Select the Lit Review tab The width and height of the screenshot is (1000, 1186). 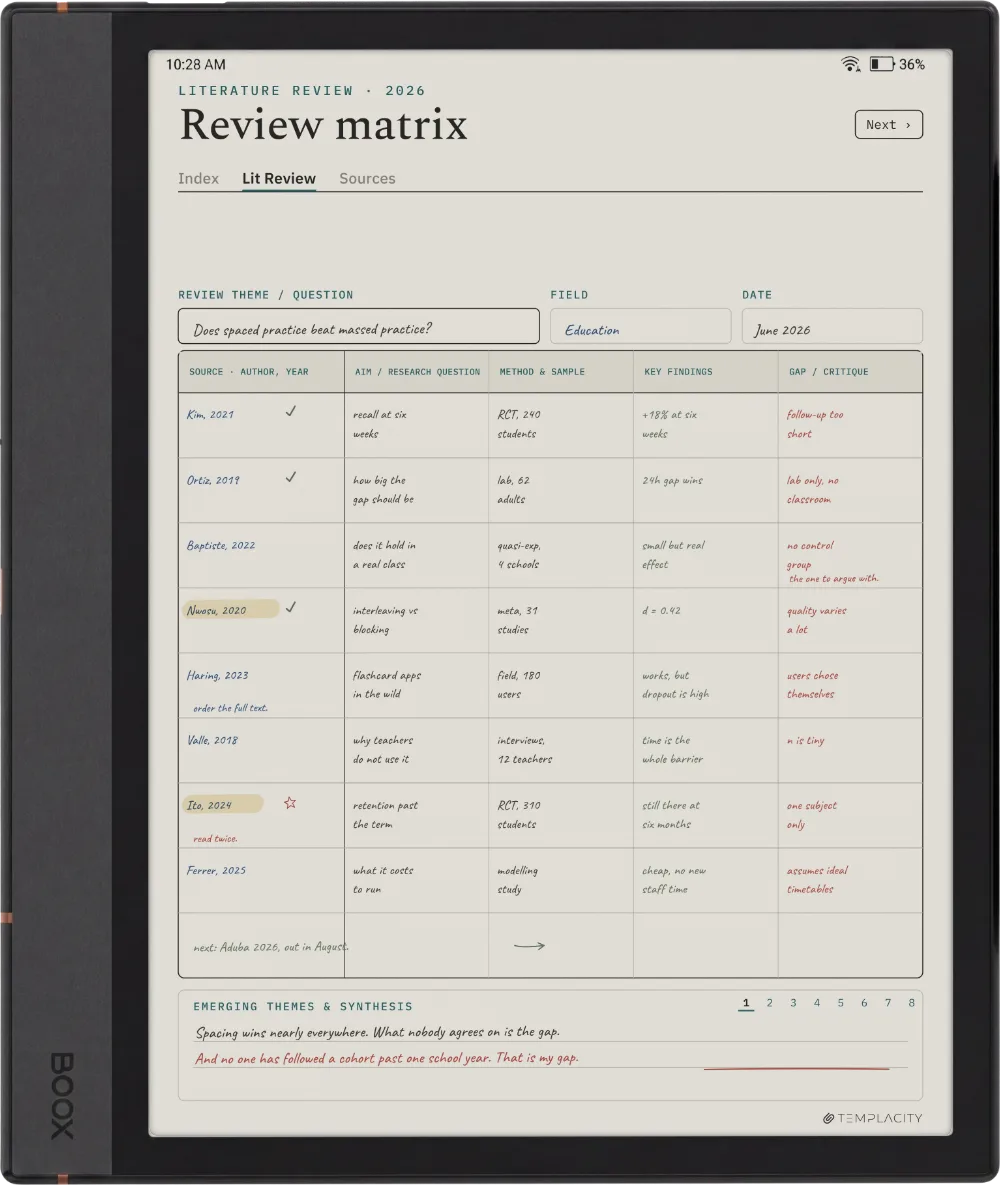tap(279, 179)
